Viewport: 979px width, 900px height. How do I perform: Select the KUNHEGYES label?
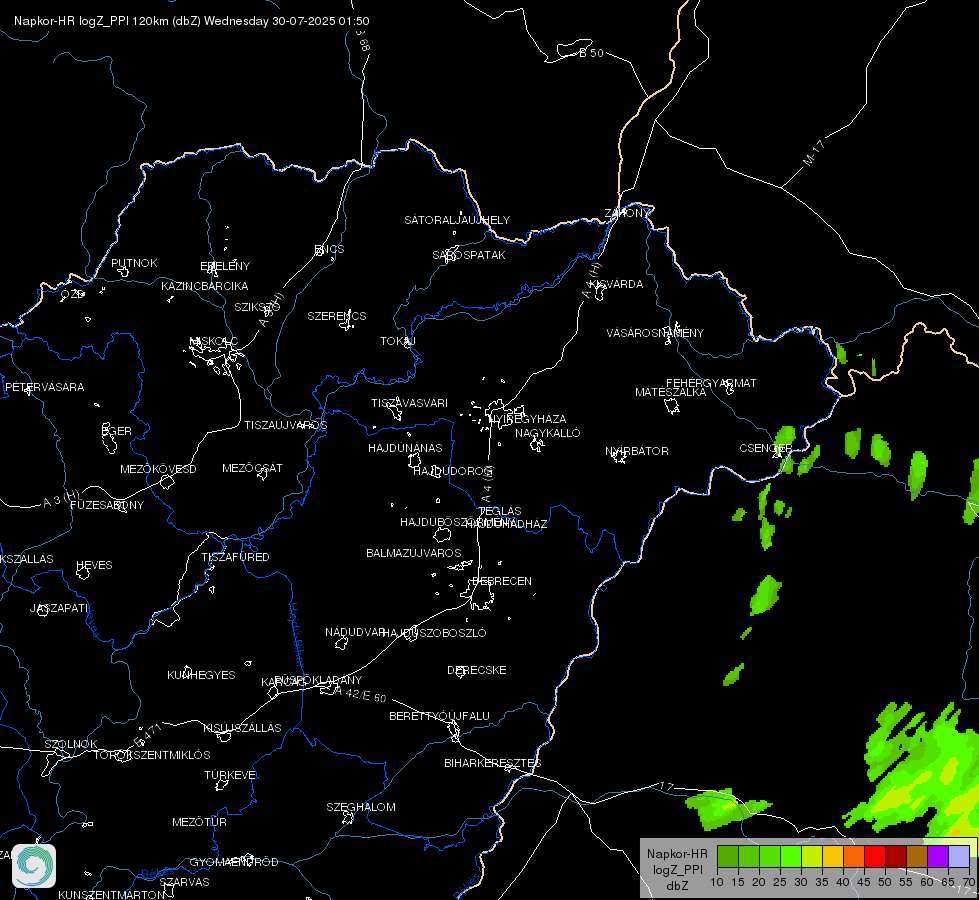tap(201, 675)
